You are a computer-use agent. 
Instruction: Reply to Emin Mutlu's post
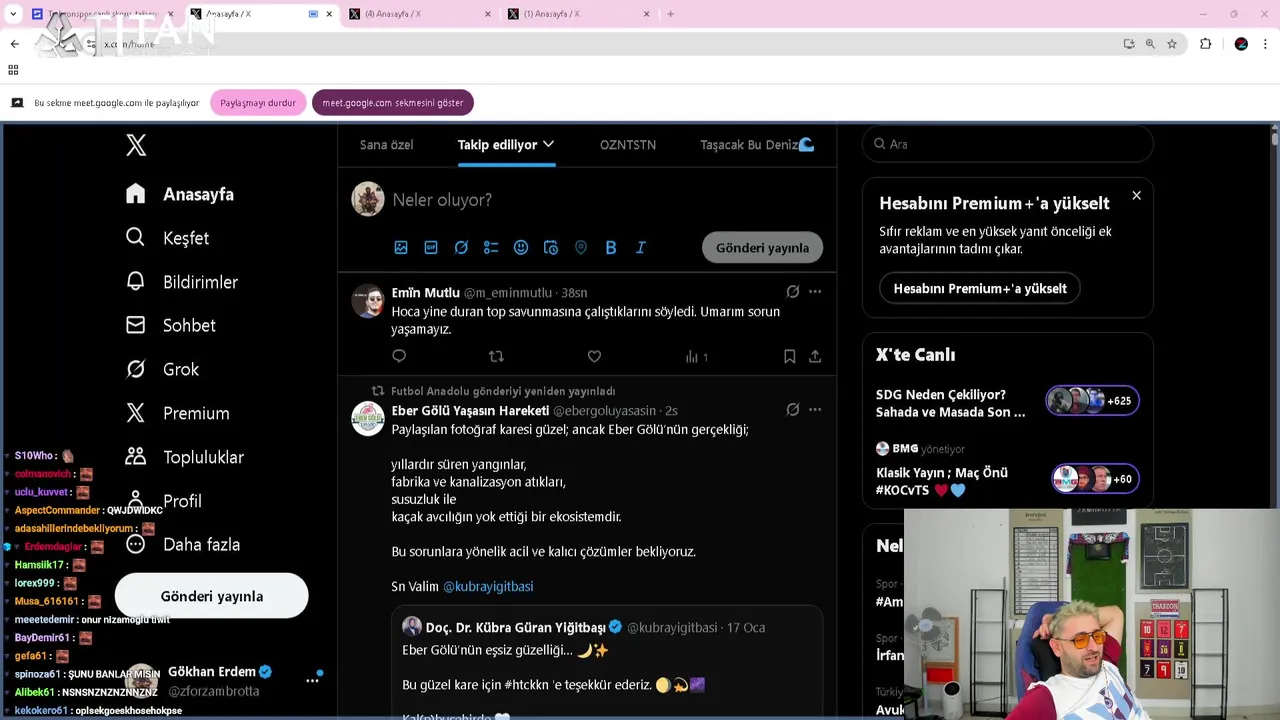399,356
